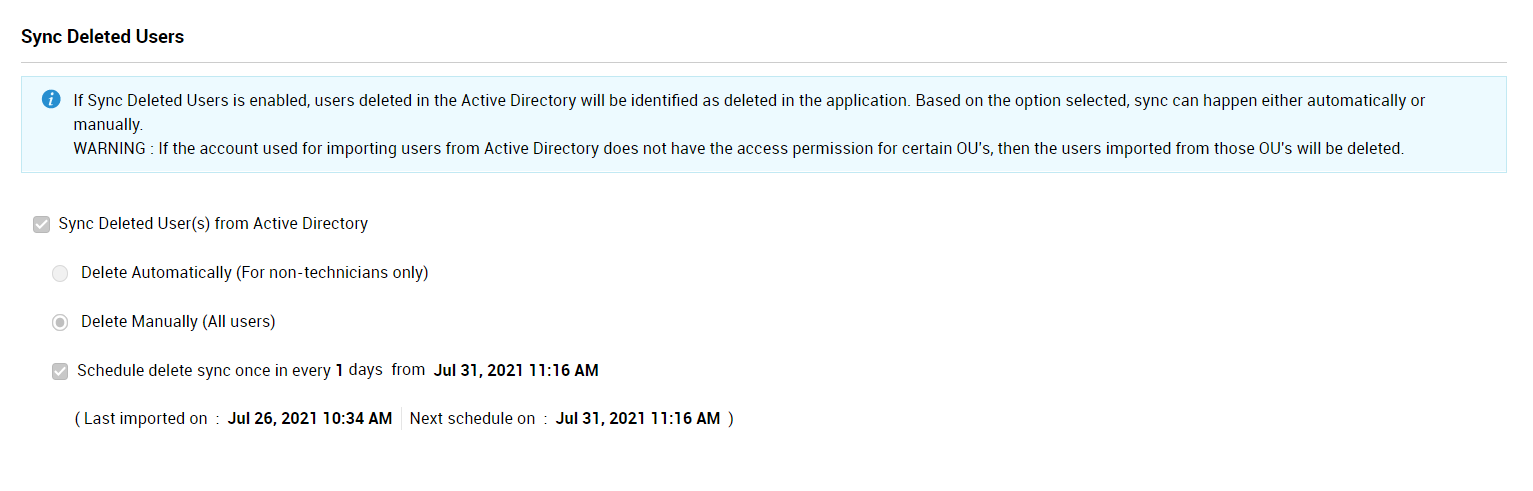Click "Delete Automatically (For non-technicians only)" label text
The width and height of the screenshot is (1533, 491).
click(254, 272)
